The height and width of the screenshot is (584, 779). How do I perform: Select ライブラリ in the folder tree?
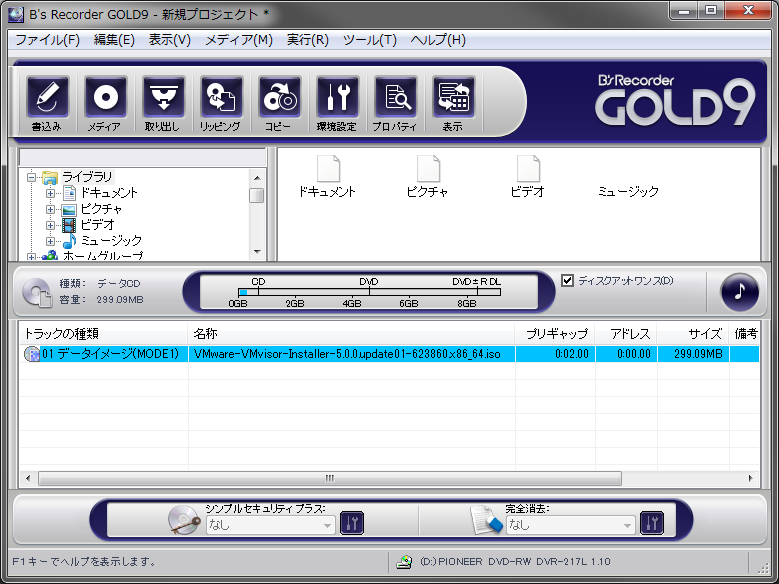[87, 177]
